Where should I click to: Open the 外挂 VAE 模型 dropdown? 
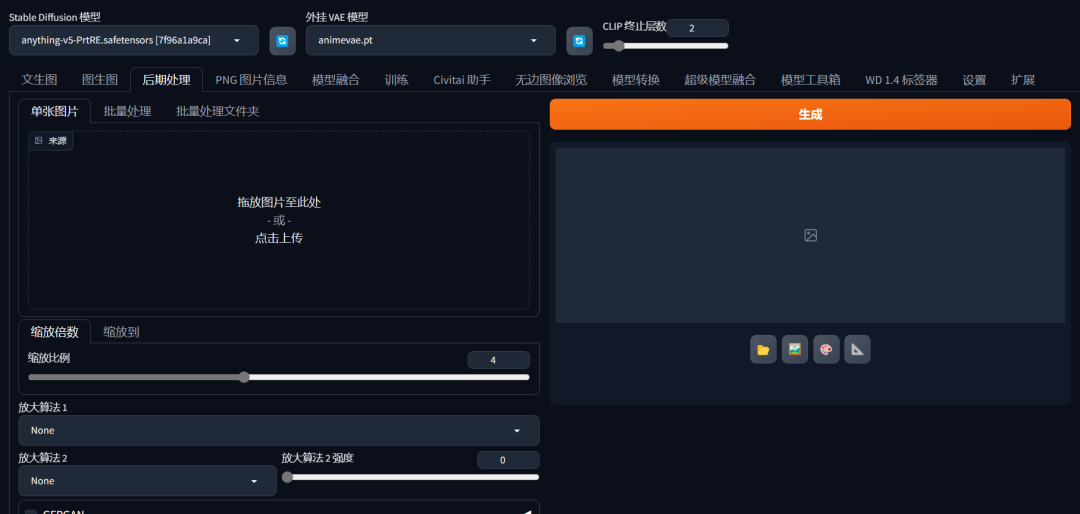click(430, 41)
